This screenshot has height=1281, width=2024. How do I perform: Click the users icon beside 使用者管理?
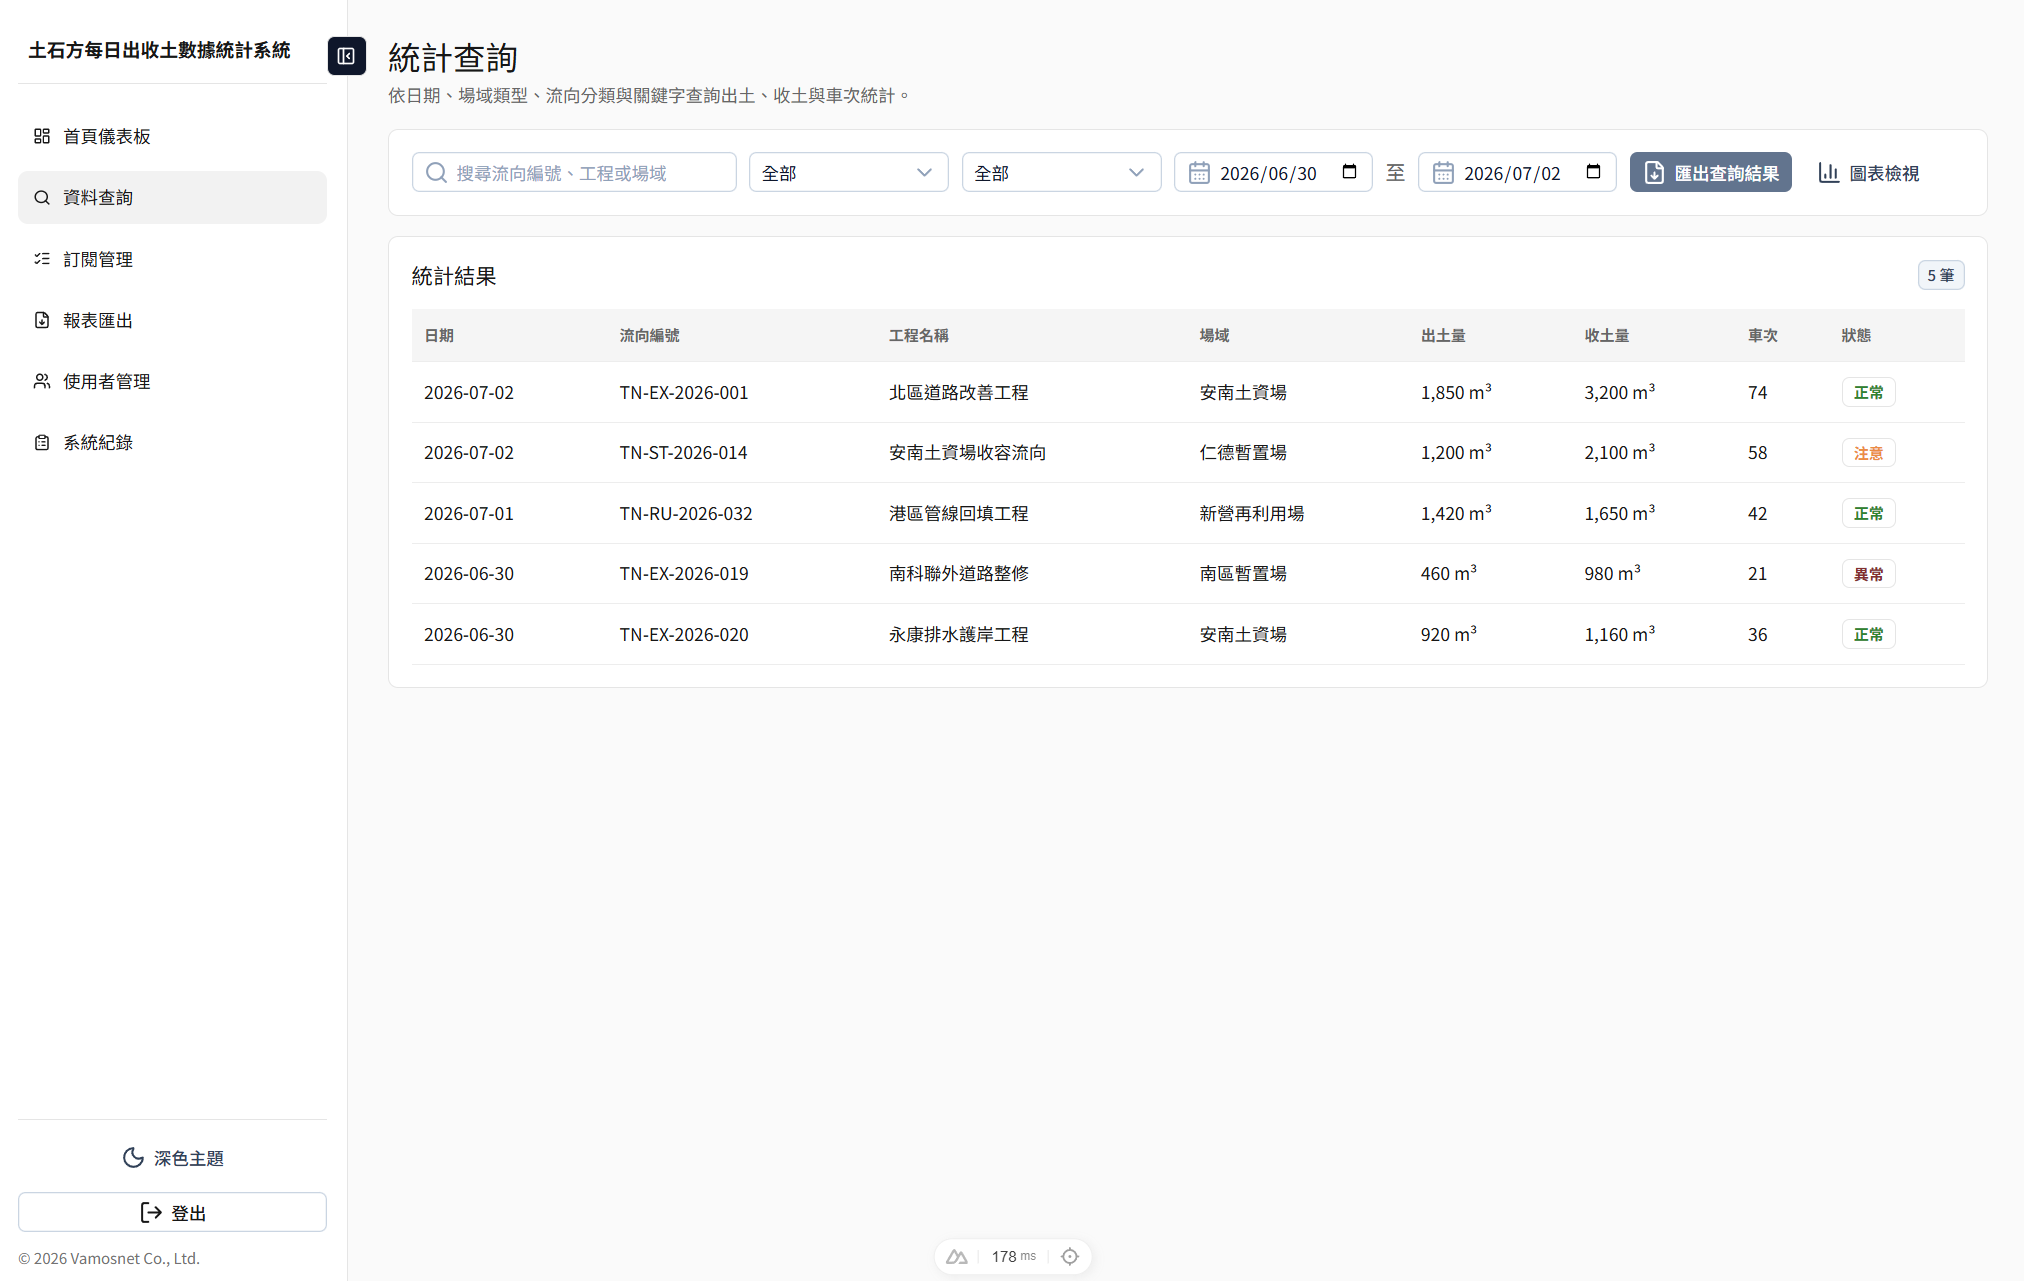42,381
